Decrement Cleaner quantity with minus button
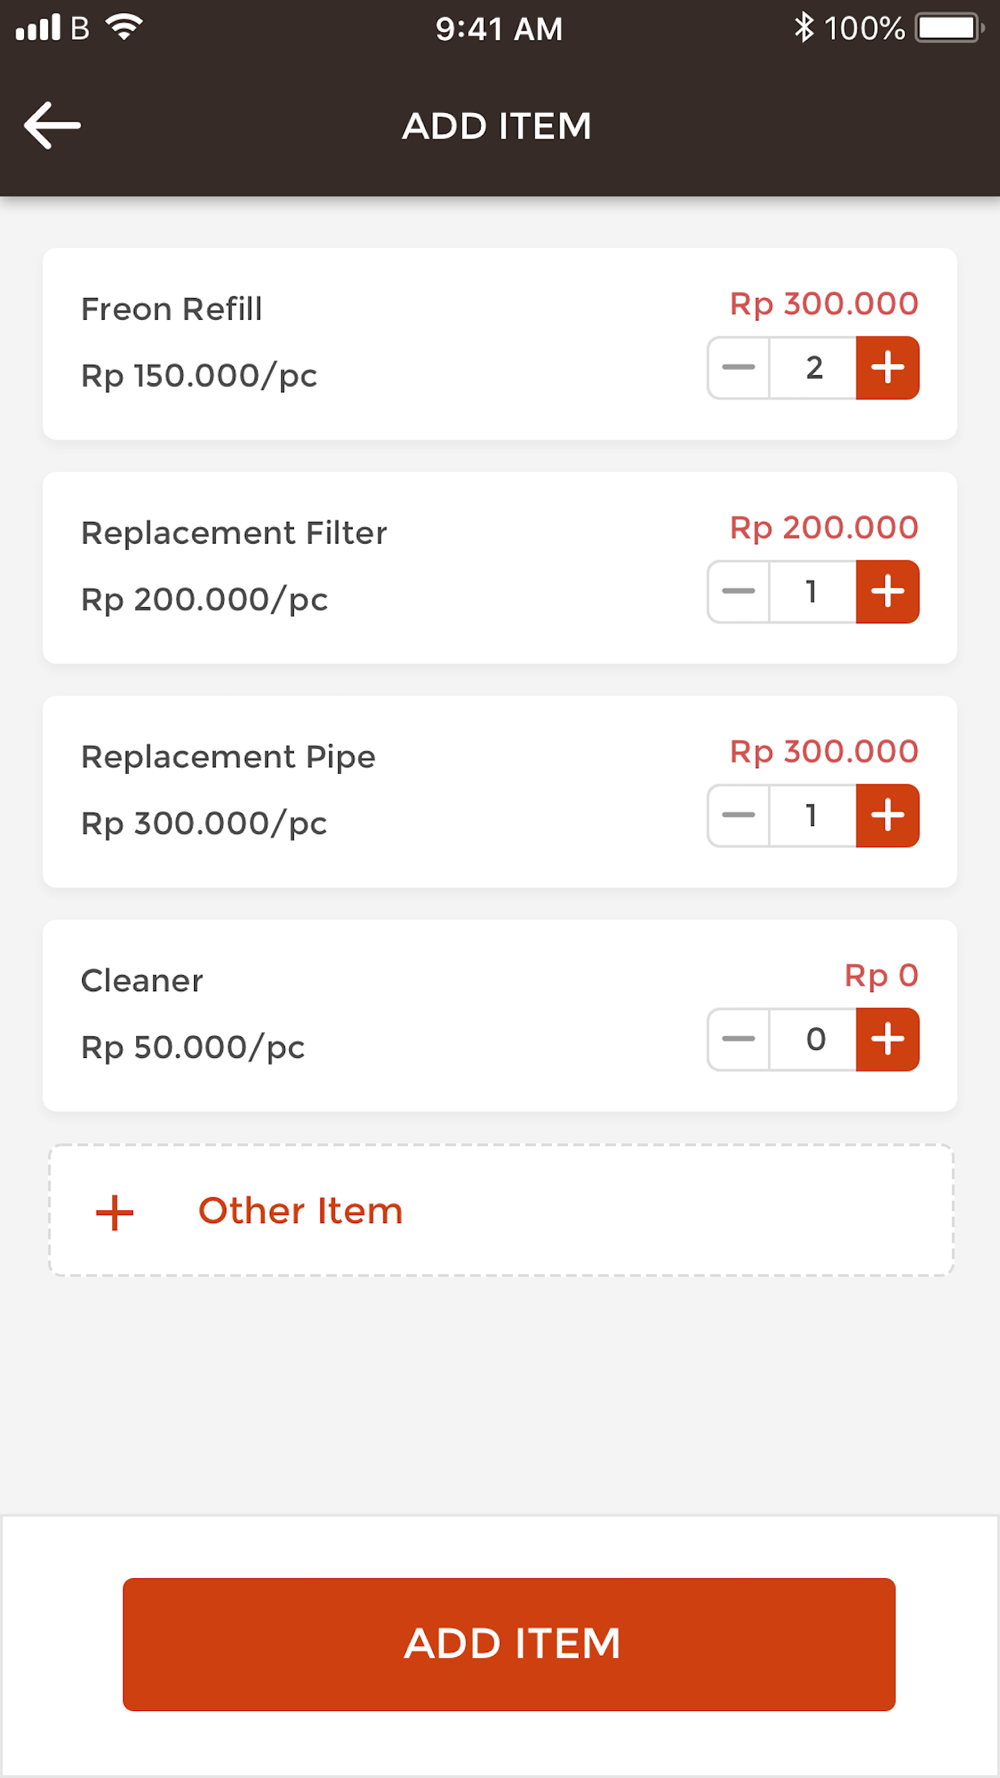 pos(739,1040)
